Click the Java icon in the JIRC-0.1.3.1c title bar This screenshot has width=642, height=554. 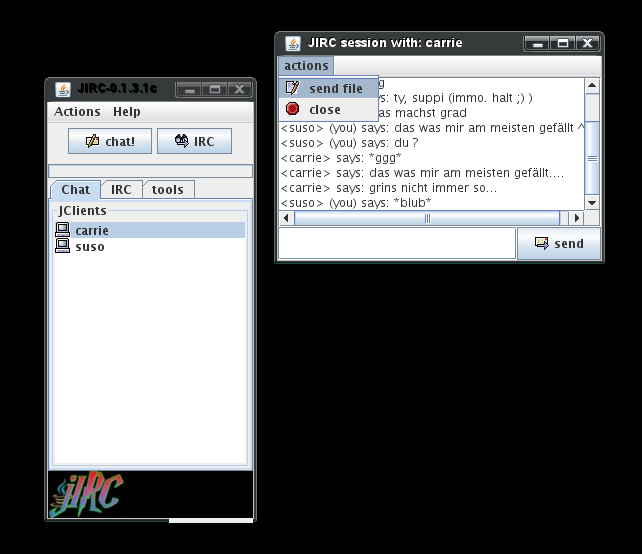click(x=63, y=89)
